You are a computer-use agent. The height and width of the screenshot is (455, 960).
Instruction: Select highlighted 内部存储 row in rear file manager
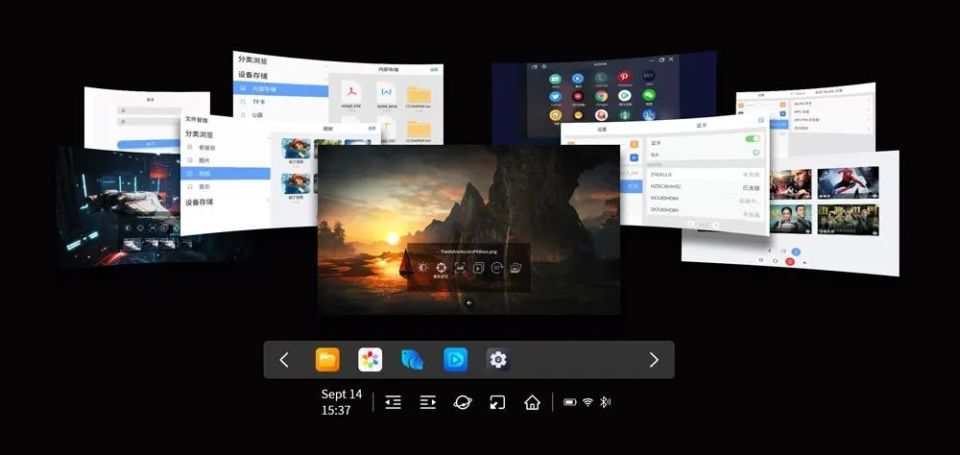(x=281, y=89)
